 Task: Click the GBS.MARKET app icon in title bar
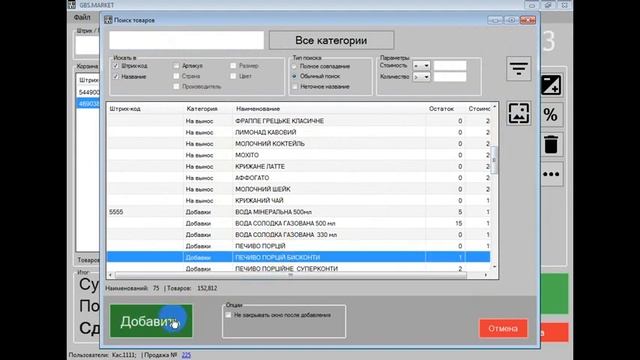72,5
